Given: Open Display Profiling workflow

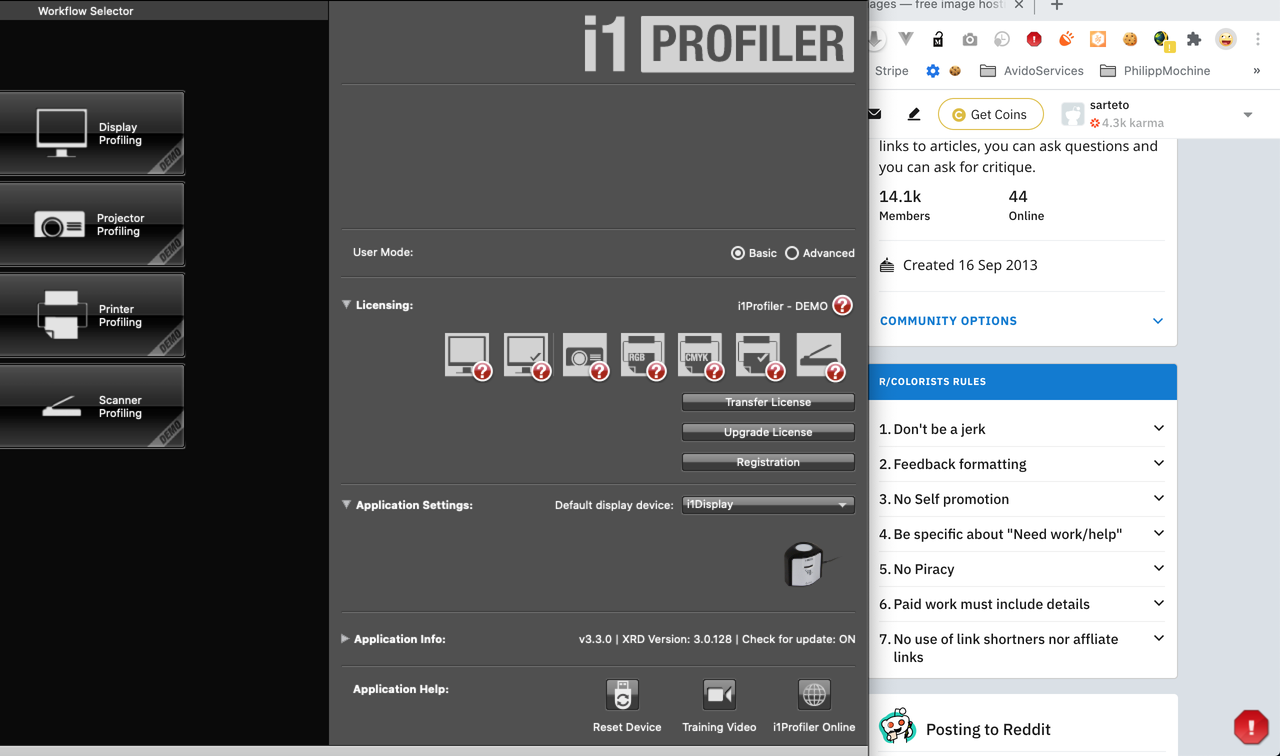Looking at the screenshot, I should 91,133.
